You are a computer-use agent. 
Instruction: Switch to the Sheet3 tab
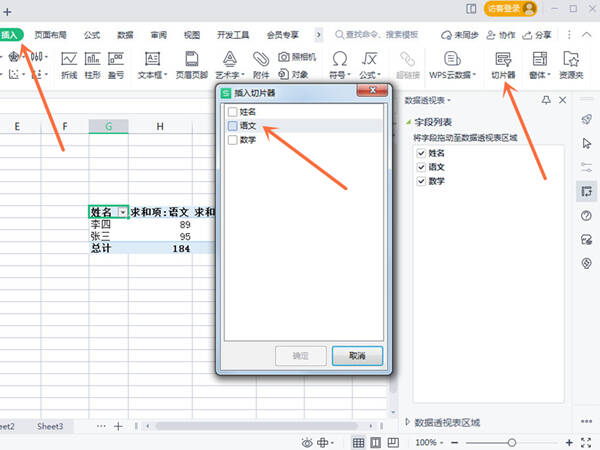click(50, 426)
